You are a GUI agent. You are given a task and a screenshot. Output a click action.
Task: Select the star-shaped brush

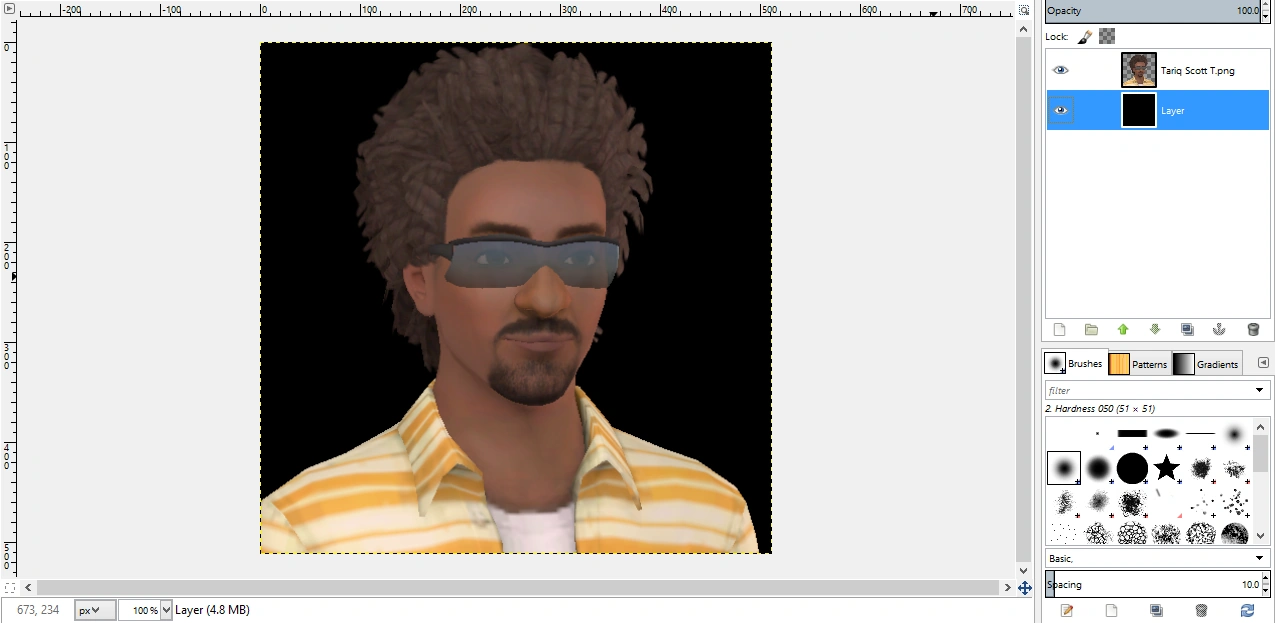1166,467
